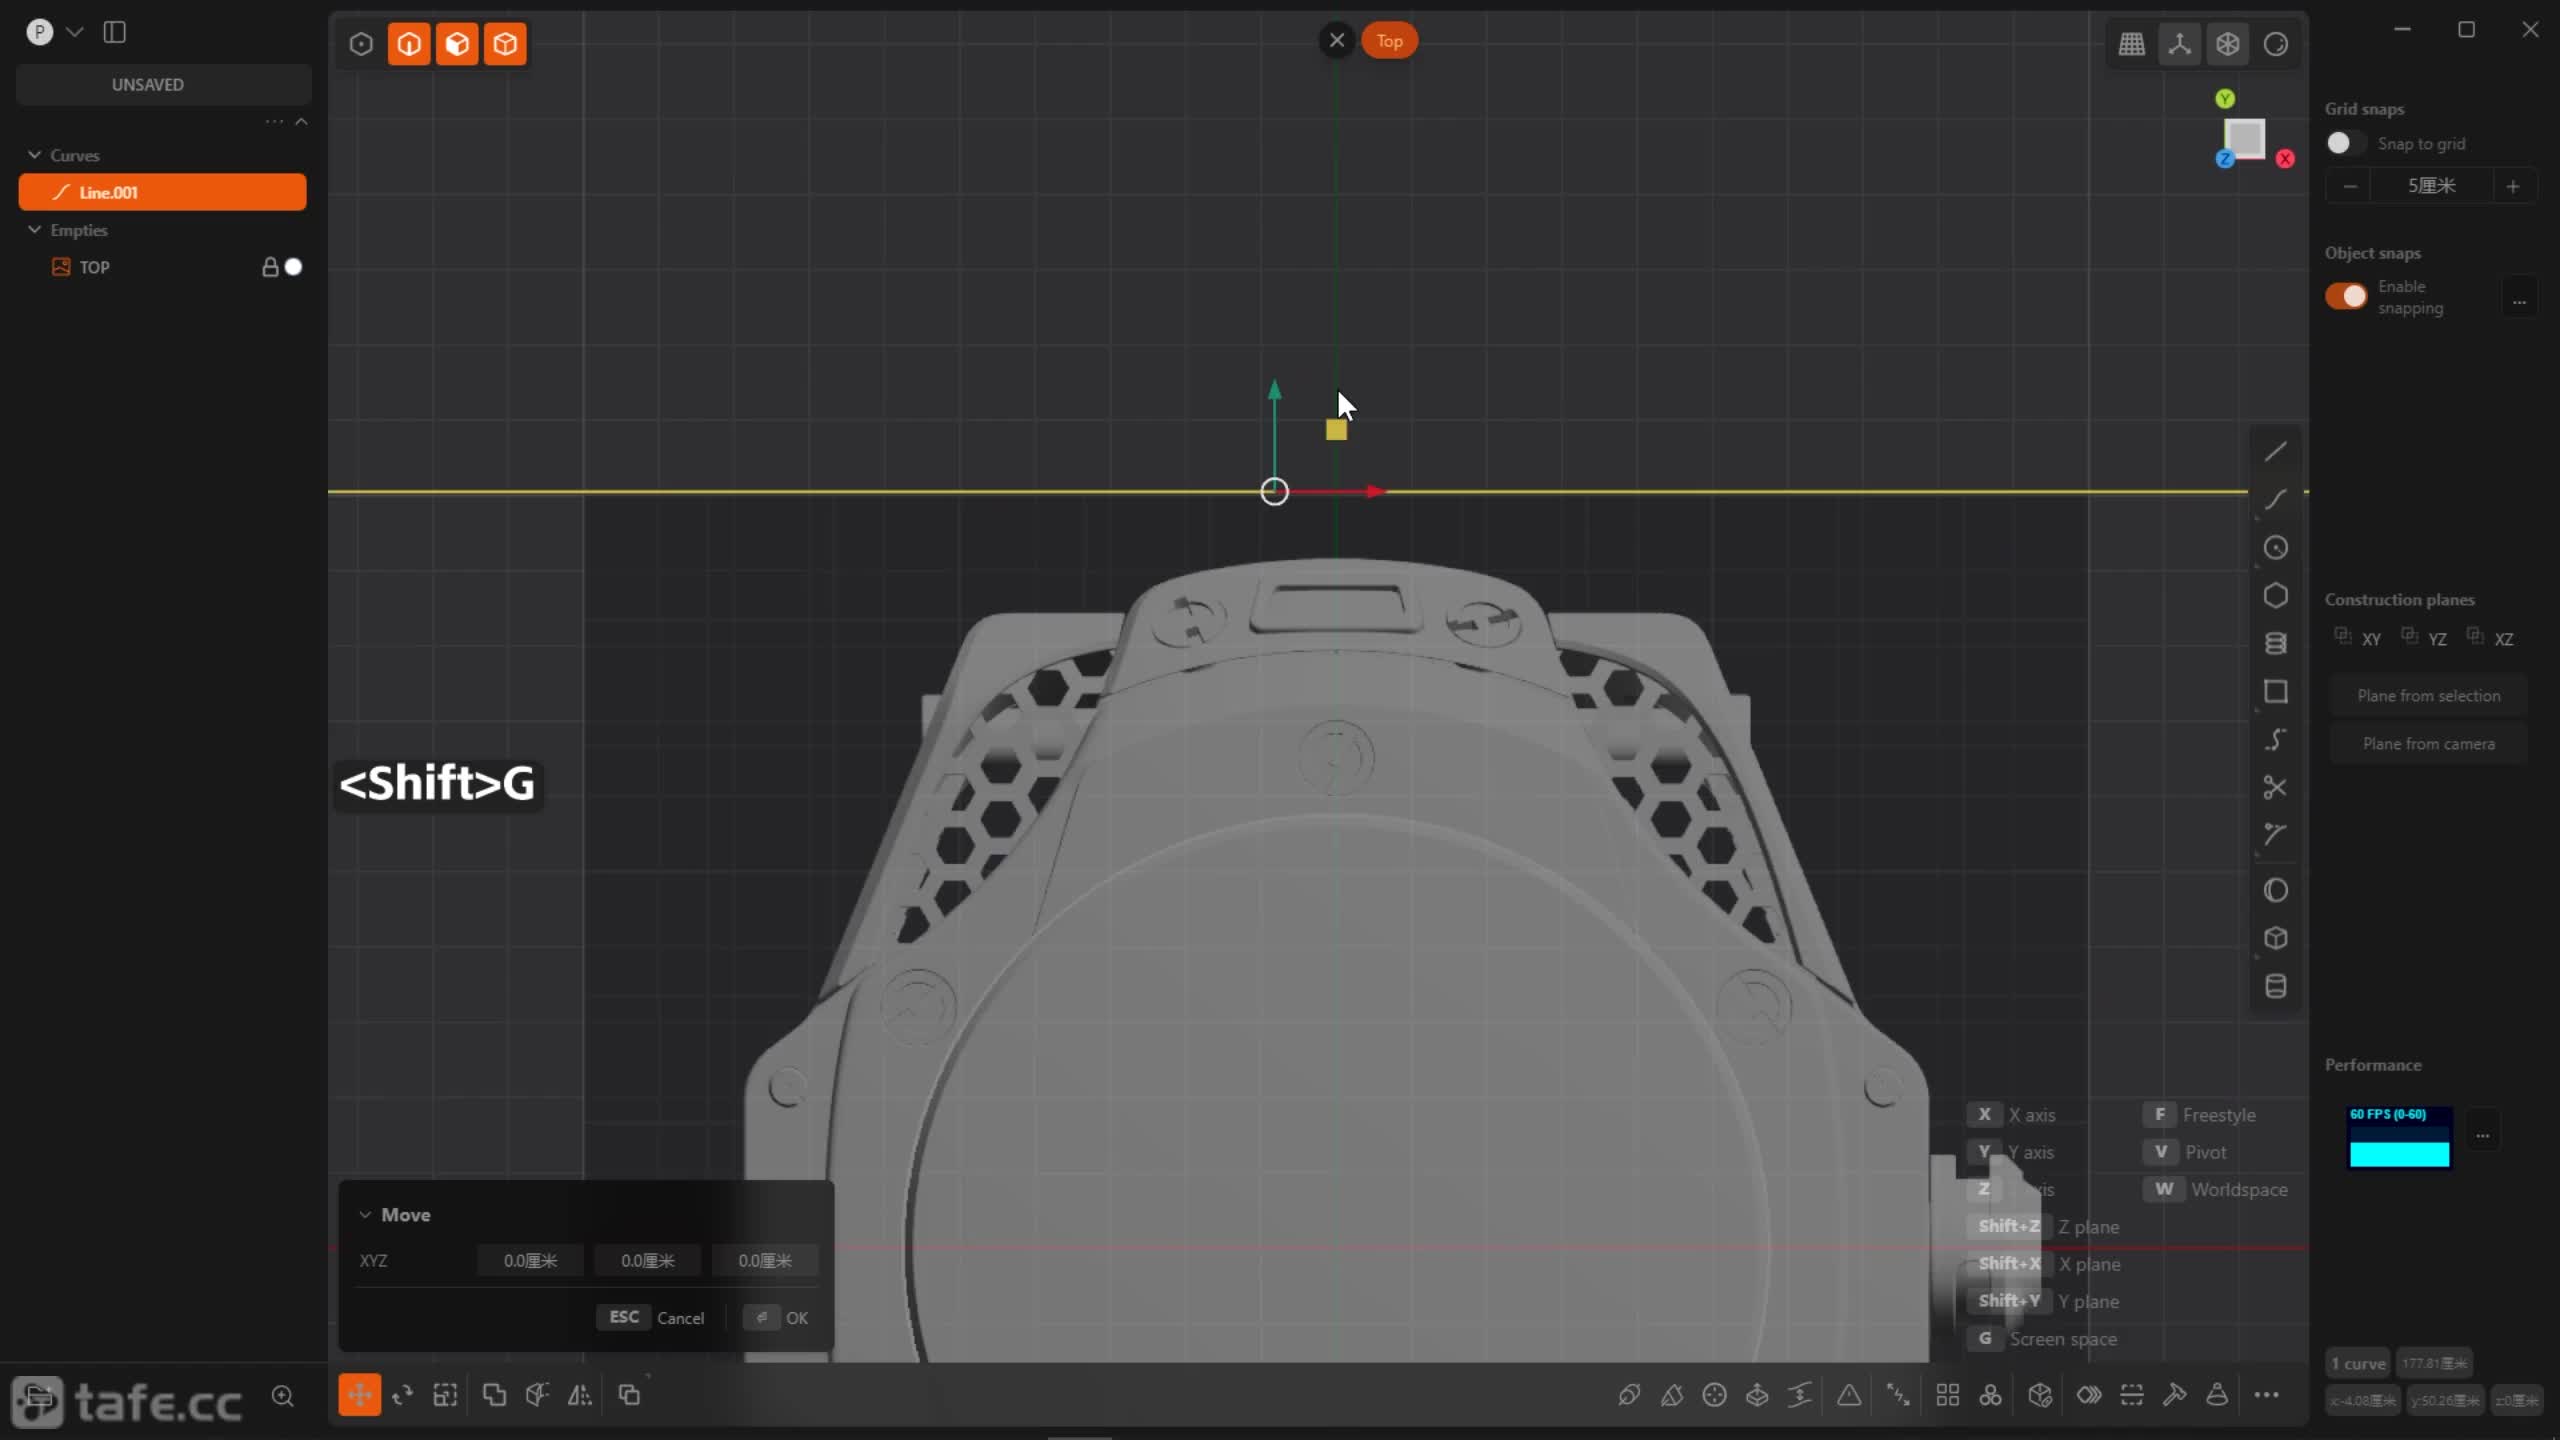Select the circle curve tool

(x=2275, y=548)
